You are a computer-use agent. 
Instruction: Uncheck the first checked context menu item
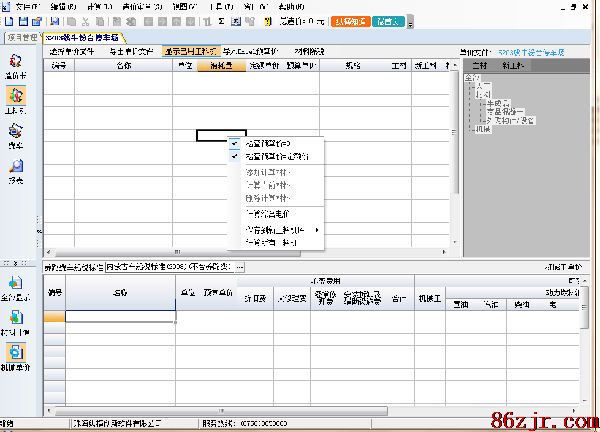(271, 143)
